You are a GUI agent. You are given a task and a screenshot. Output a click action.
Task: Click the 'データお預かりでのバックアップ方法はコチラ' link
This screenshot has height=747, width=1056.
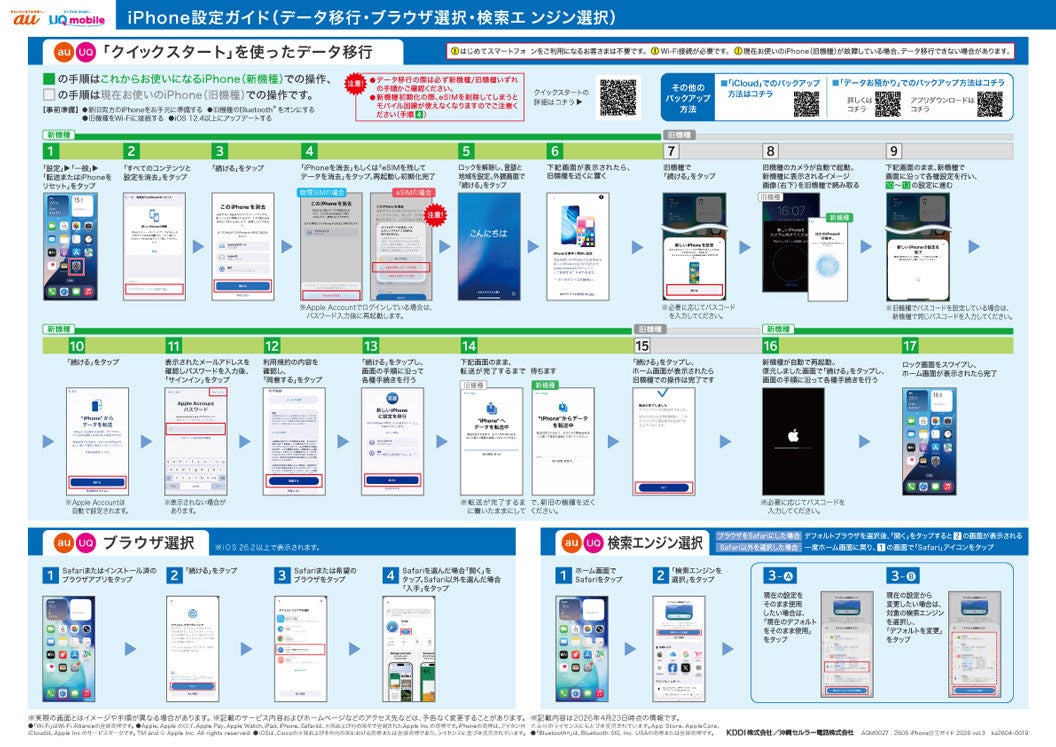click(919, 83)
